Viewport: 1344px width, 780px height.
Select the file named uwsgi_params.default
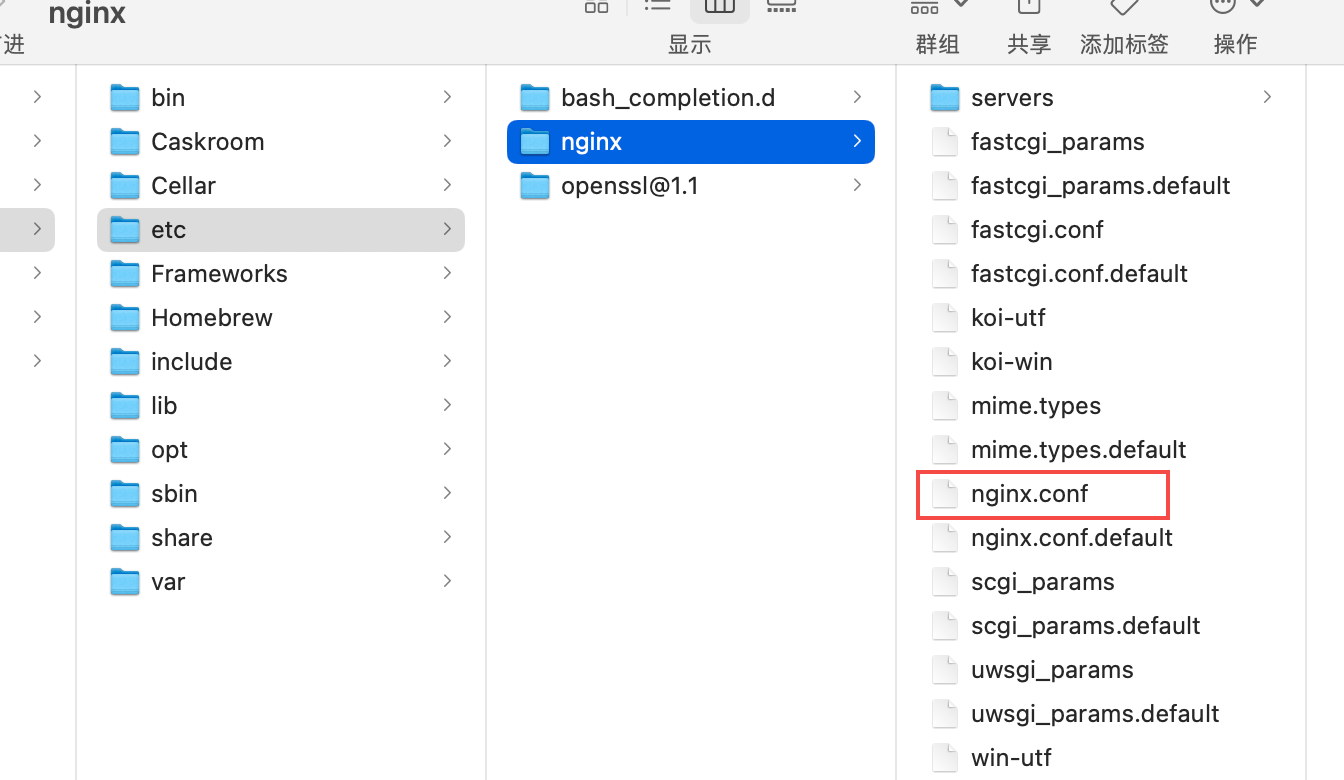pos(1095,713)
